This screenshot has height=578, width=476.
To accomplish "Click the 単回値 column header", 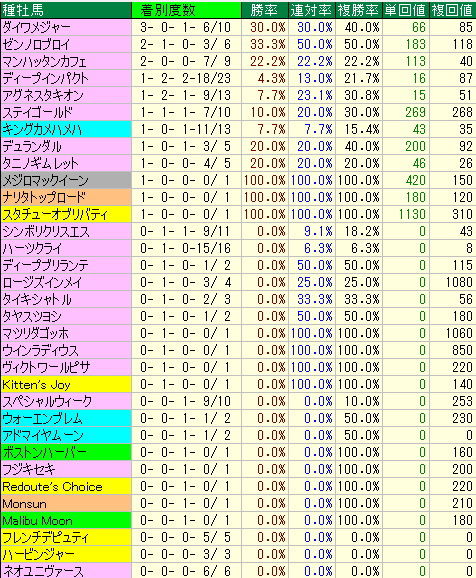I will [406, 10].
